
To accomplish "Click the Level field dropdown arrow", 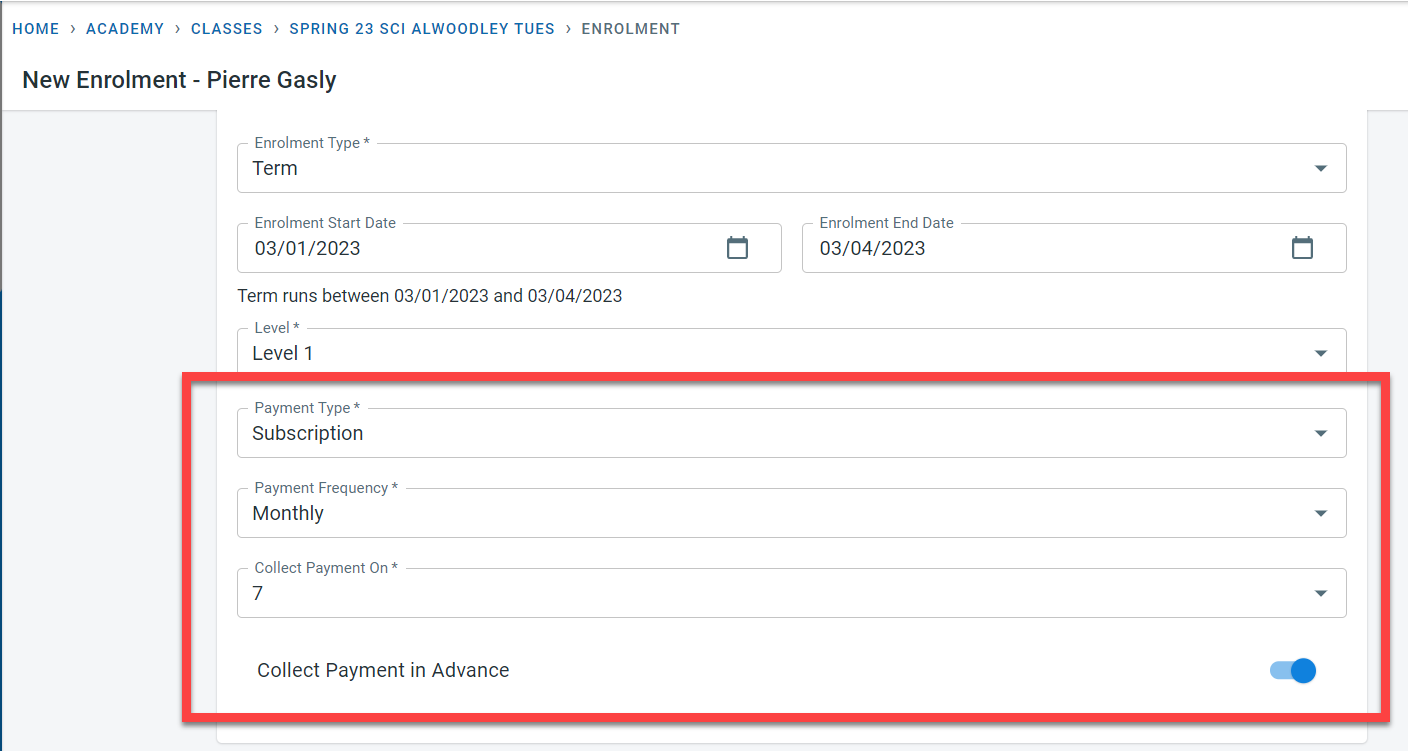I will 1321,353.
